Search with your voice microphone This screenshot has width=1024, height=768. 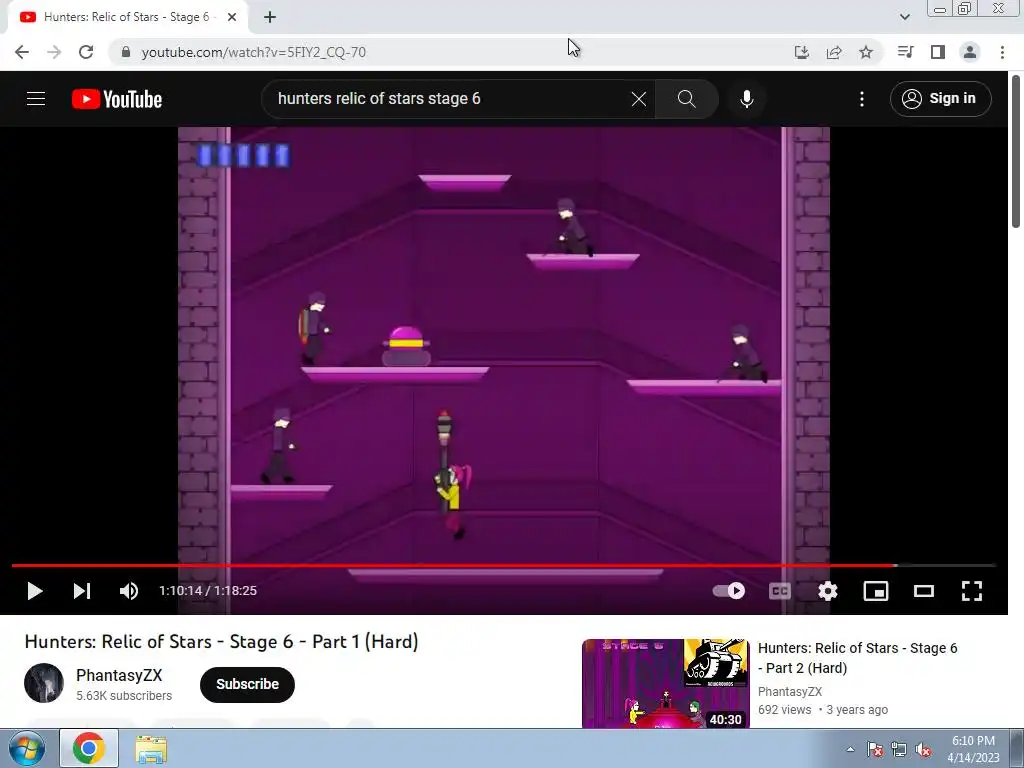pos(747,99)
